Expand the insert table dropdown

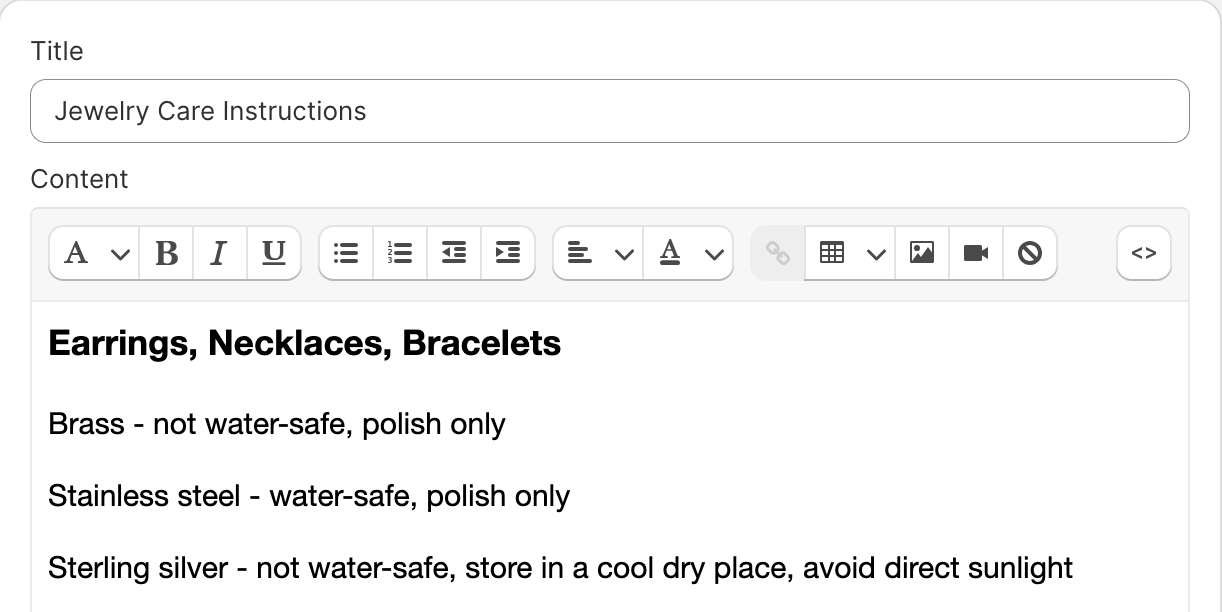tap(850, 253)
